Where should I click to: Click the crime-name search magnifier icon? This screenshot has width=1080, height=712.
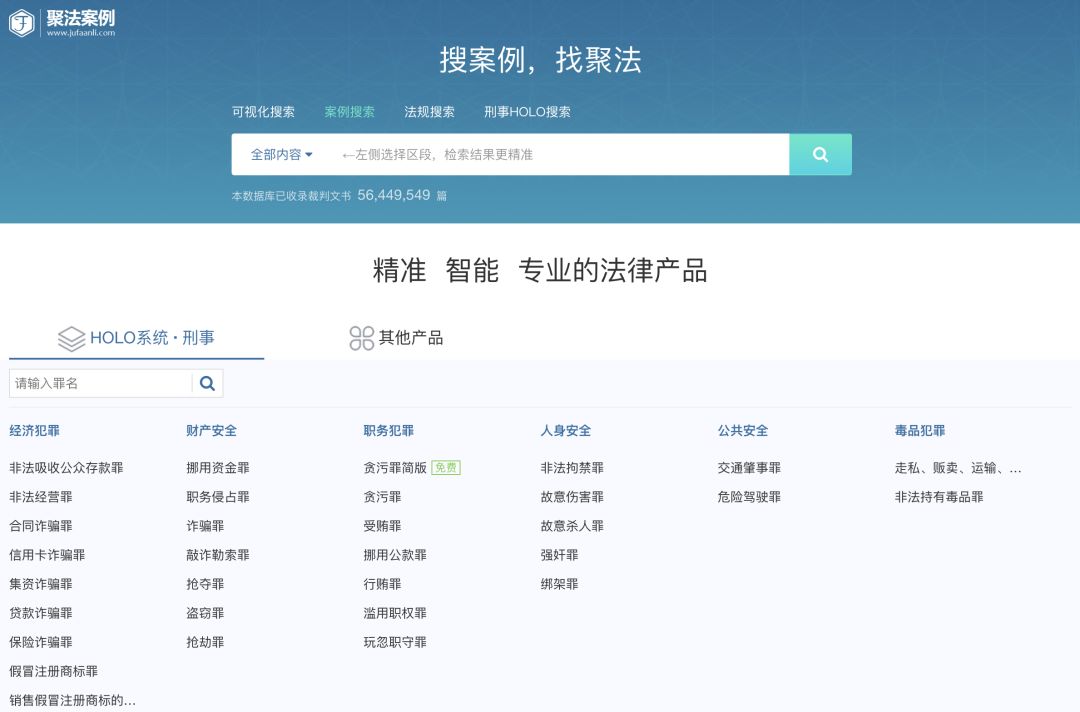pyautogui.click(x=207, y=384)
